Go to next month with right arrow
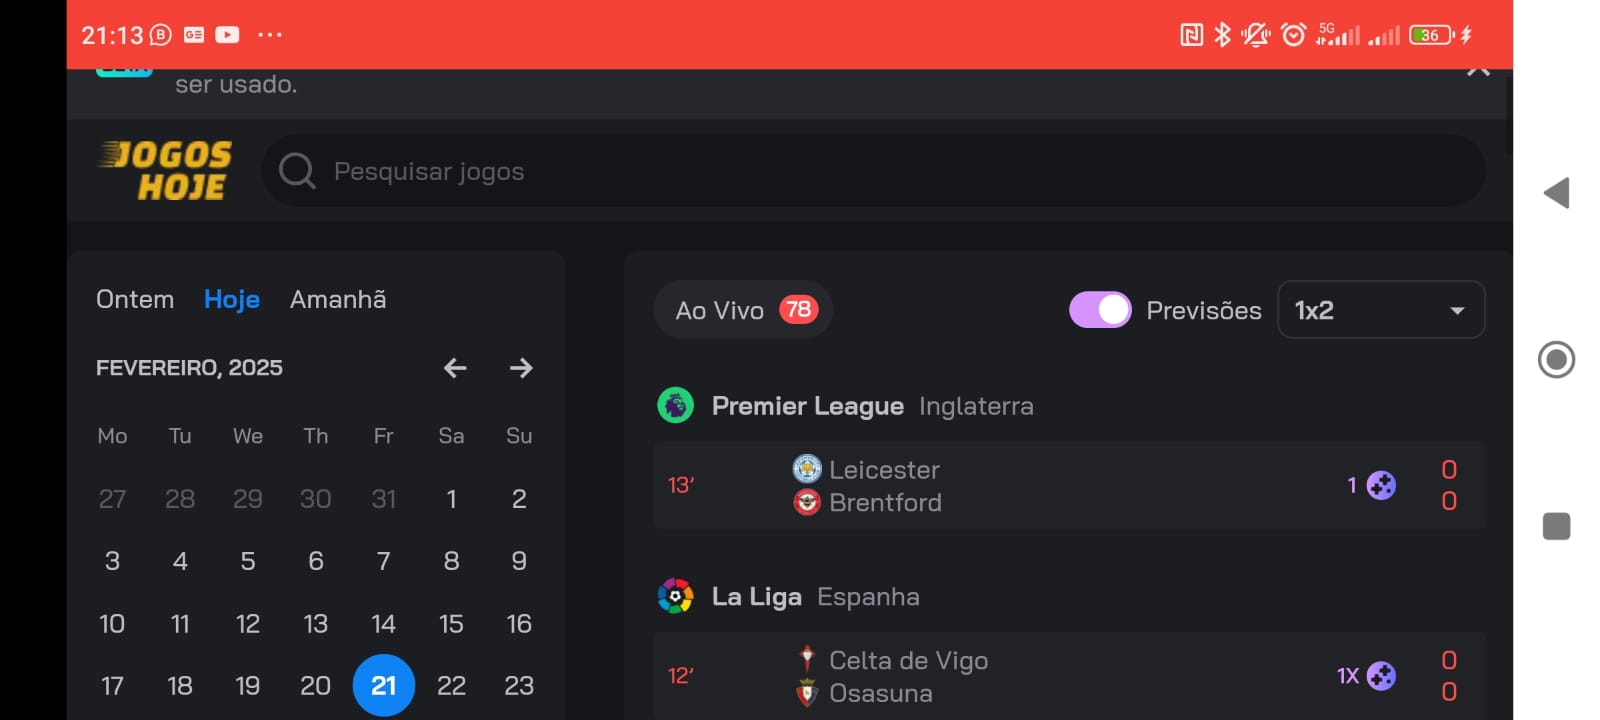This screenshot has width=1600, height=720. 521,368
